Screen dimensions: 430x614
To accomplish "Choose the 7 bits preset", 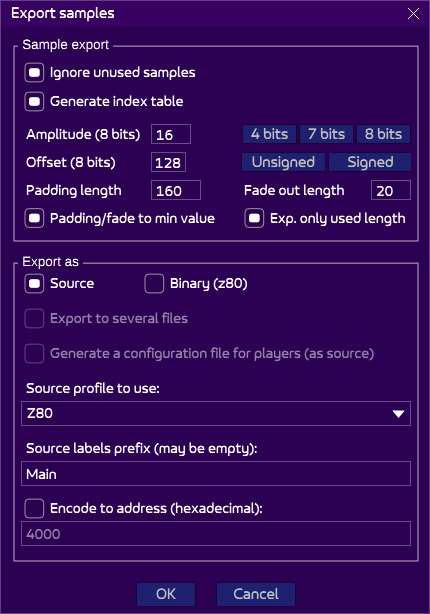I will click(326, 134).
